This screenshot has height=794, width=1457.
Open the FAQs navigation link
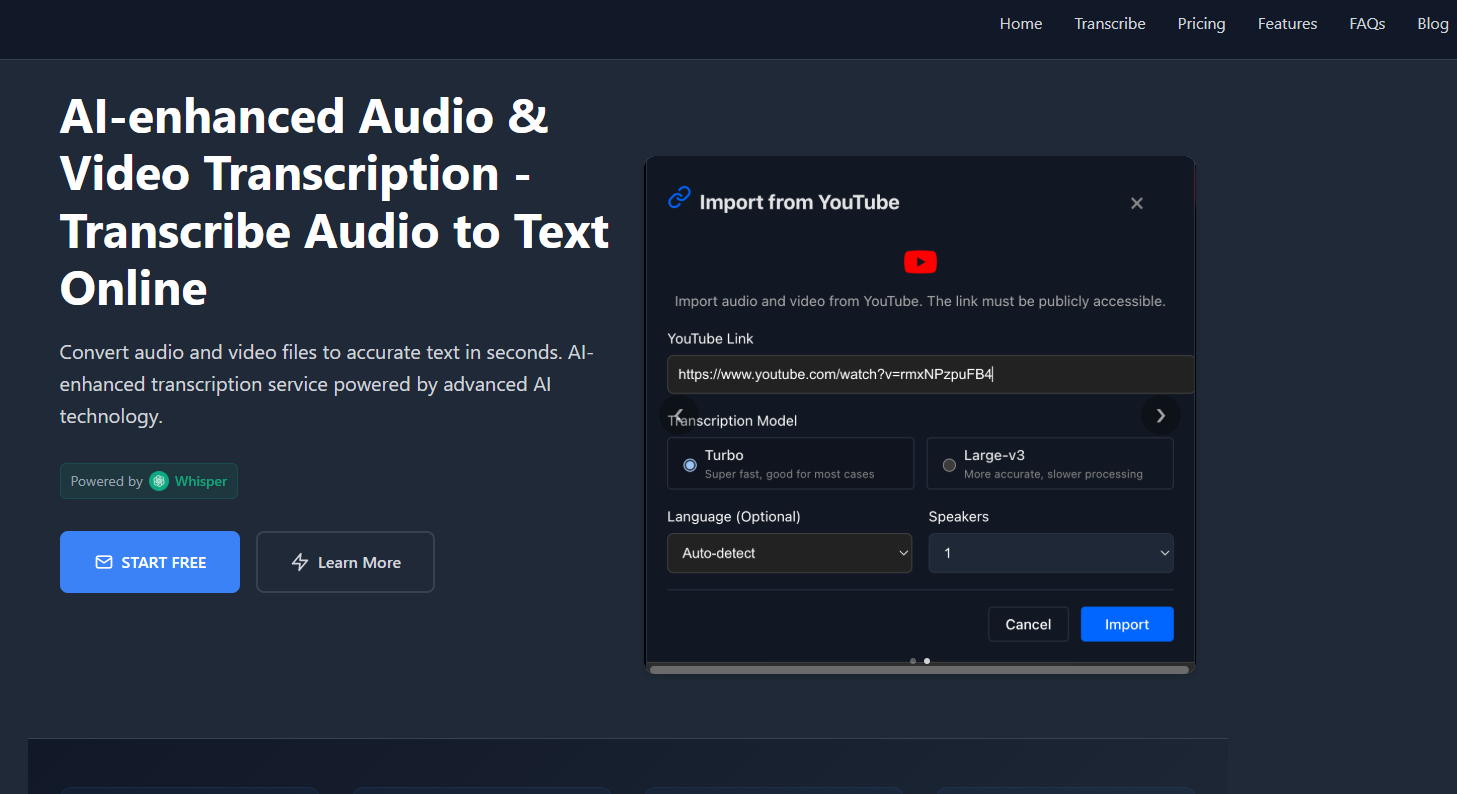tap(1367, 24)
